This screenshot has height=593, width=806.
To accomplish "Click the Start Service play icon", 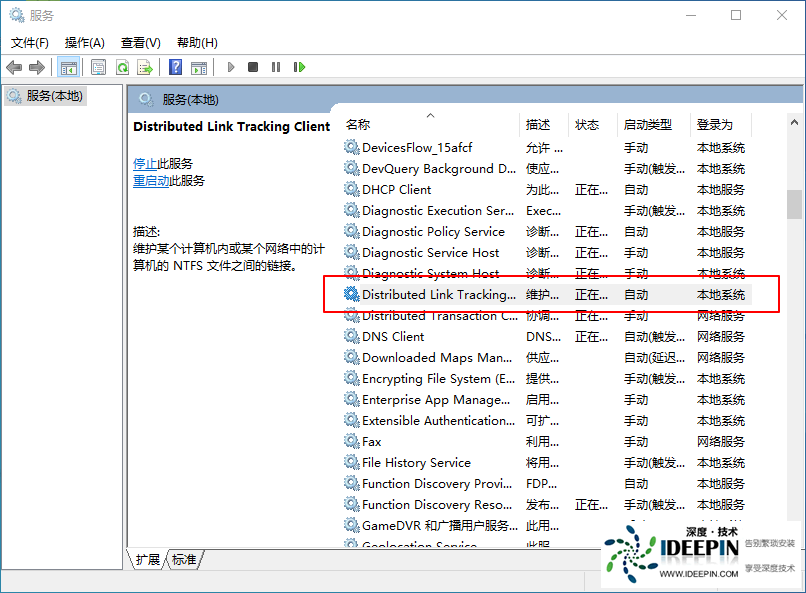I will (231, 67).
